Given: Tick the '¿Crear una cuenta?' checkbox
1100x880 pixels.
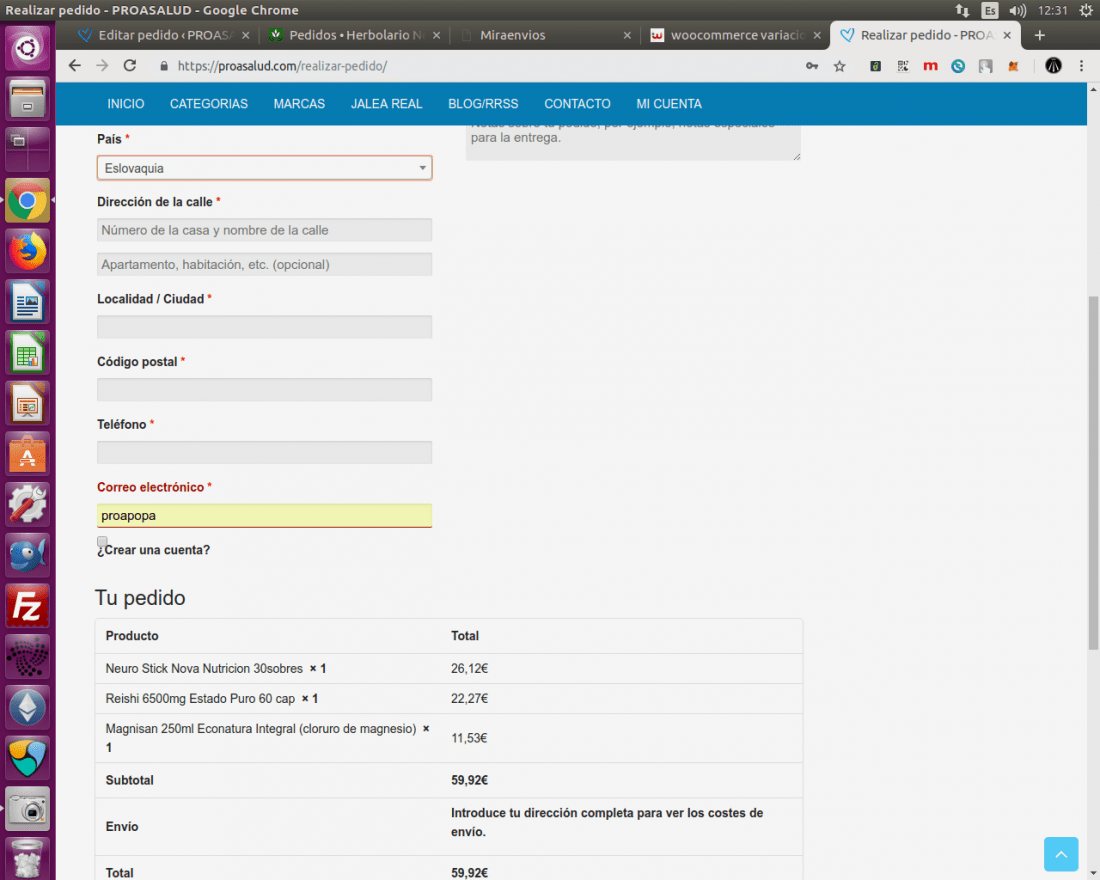Looking at the screenshot, I should click(x=102, y=541).
